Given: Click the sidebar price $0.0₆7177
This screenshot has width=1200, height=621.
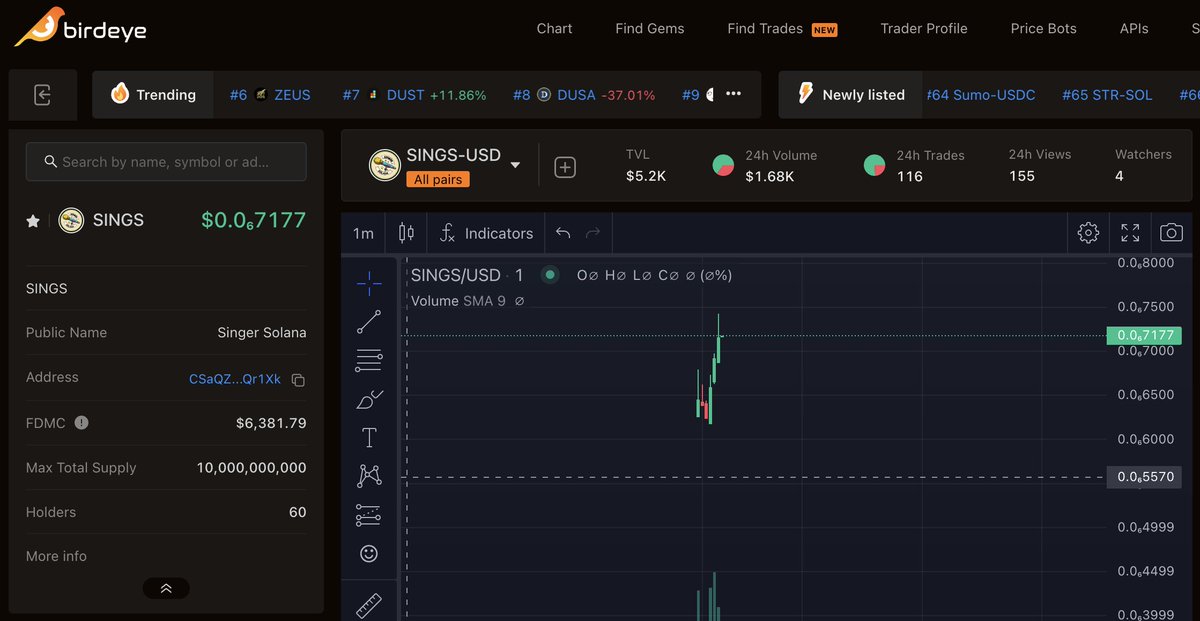Looking at the screenshot, I should [x=254, y=220].
